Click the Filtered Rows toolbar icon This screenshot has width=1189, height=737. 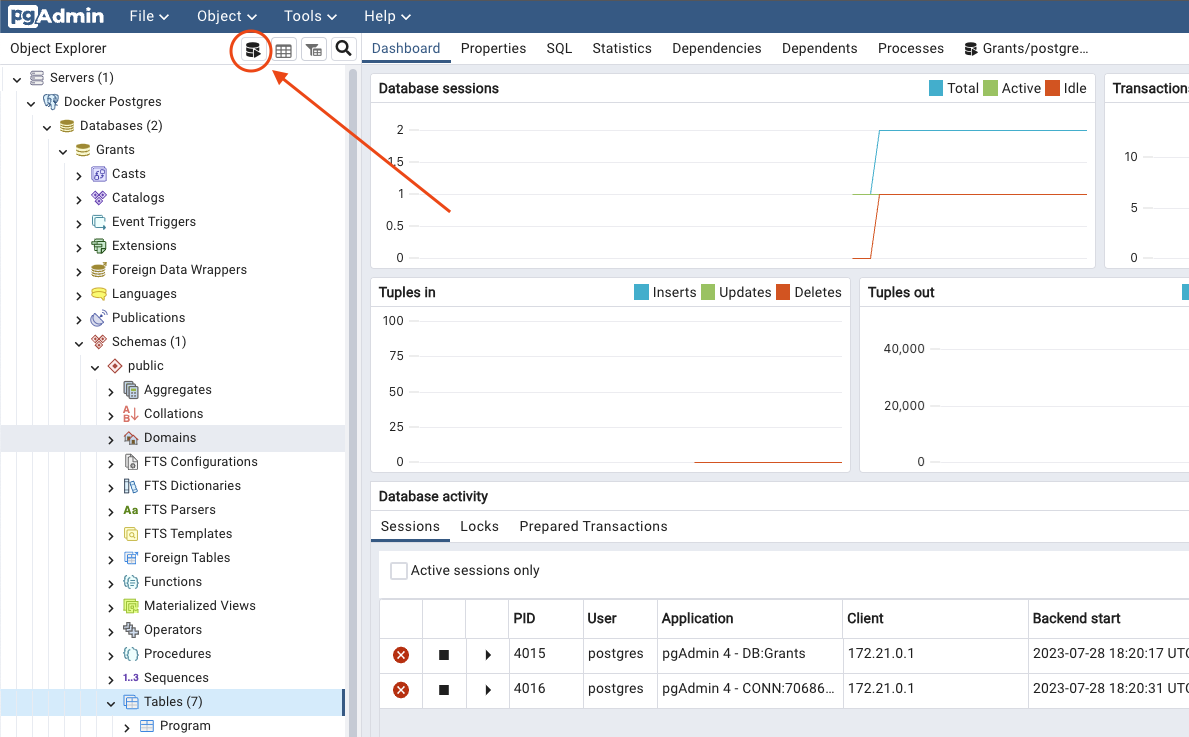[314, 50]
